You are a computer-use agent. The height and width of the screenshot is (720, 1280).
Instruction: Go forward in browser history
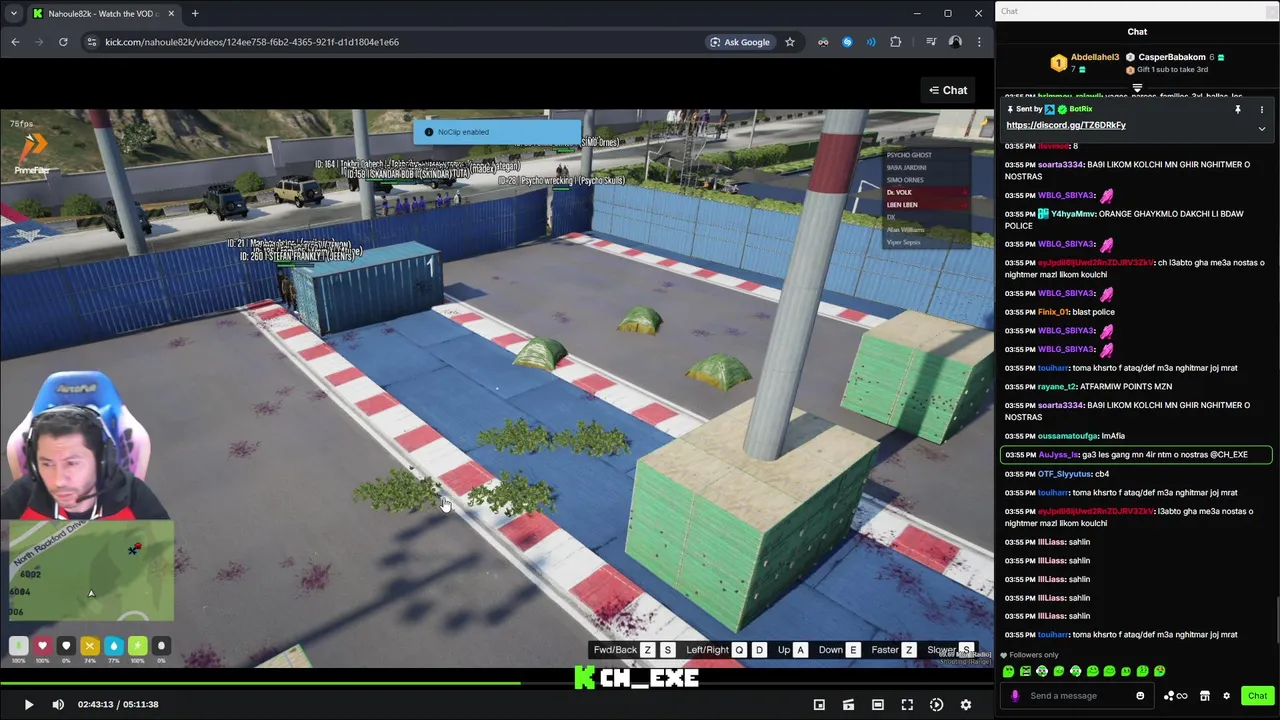point(39,42)
